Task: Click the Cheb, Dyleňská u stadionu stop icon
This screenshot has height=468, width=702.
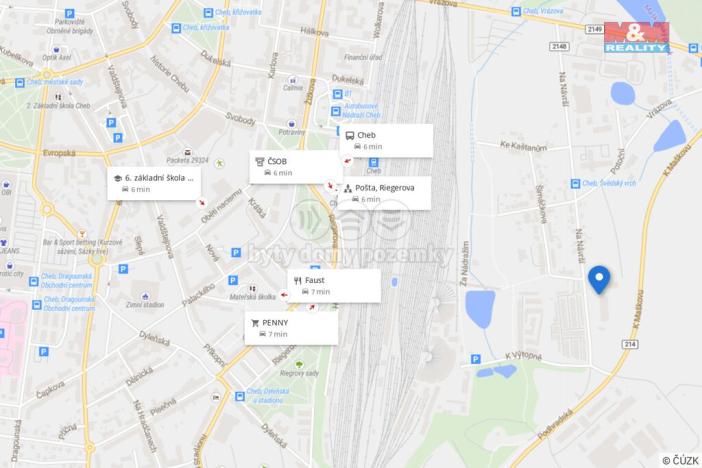Action: point(240,396)
